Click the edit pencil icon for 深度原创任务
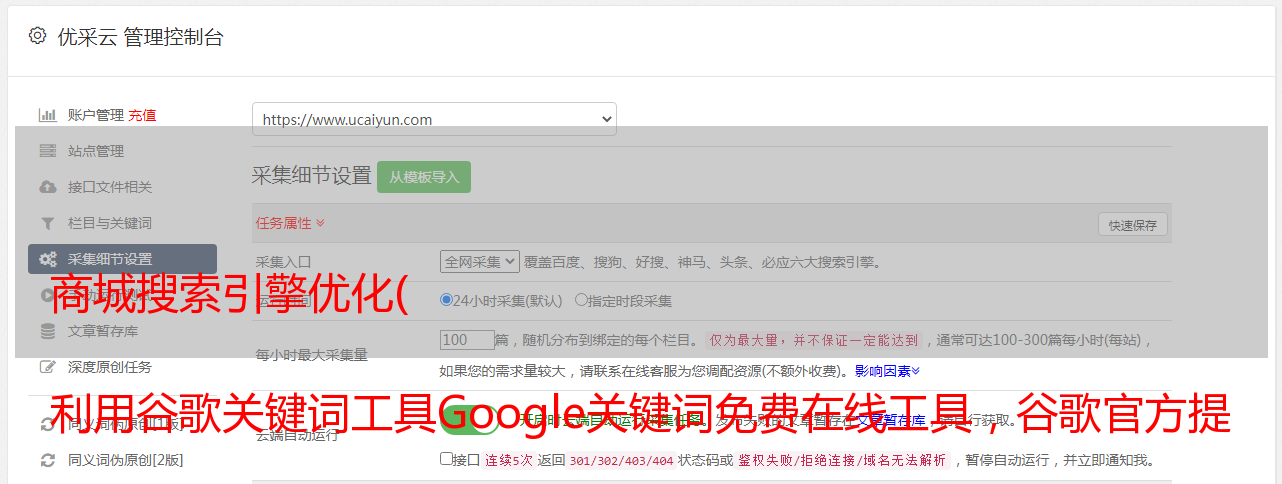The height and width of the screenshot is (484, 1282). tap(47, 367)
